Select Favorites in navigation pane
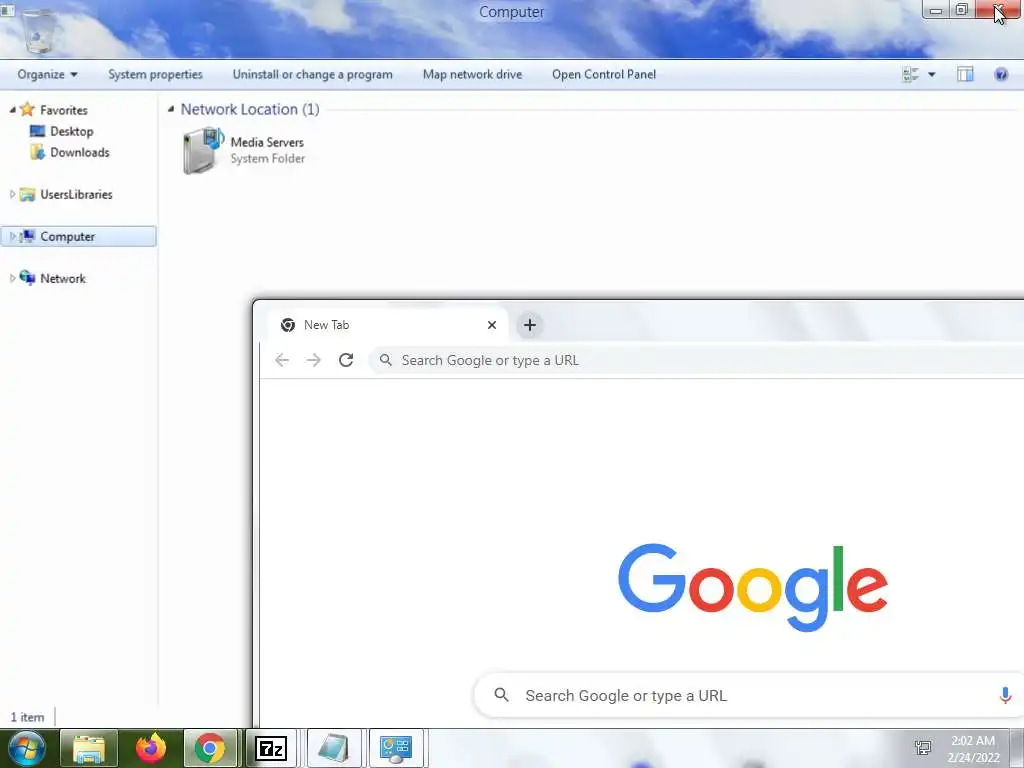 click(63, 110)
